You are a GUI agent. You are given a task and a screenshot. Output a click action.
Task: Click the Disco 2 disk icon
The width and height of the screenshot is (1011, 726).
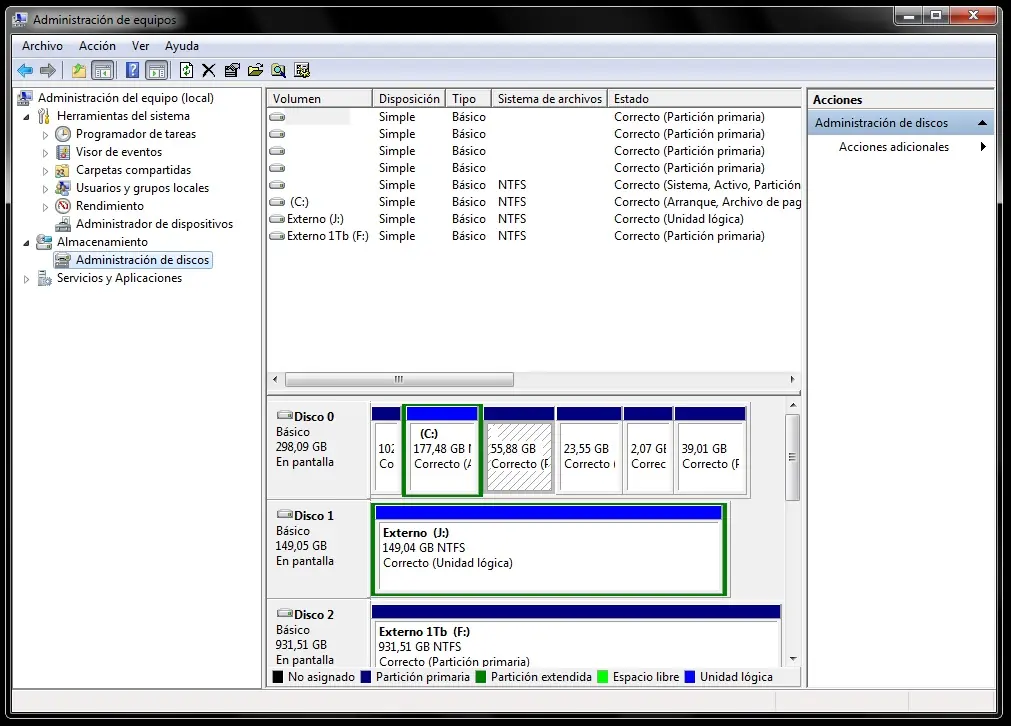click(284, 613)
